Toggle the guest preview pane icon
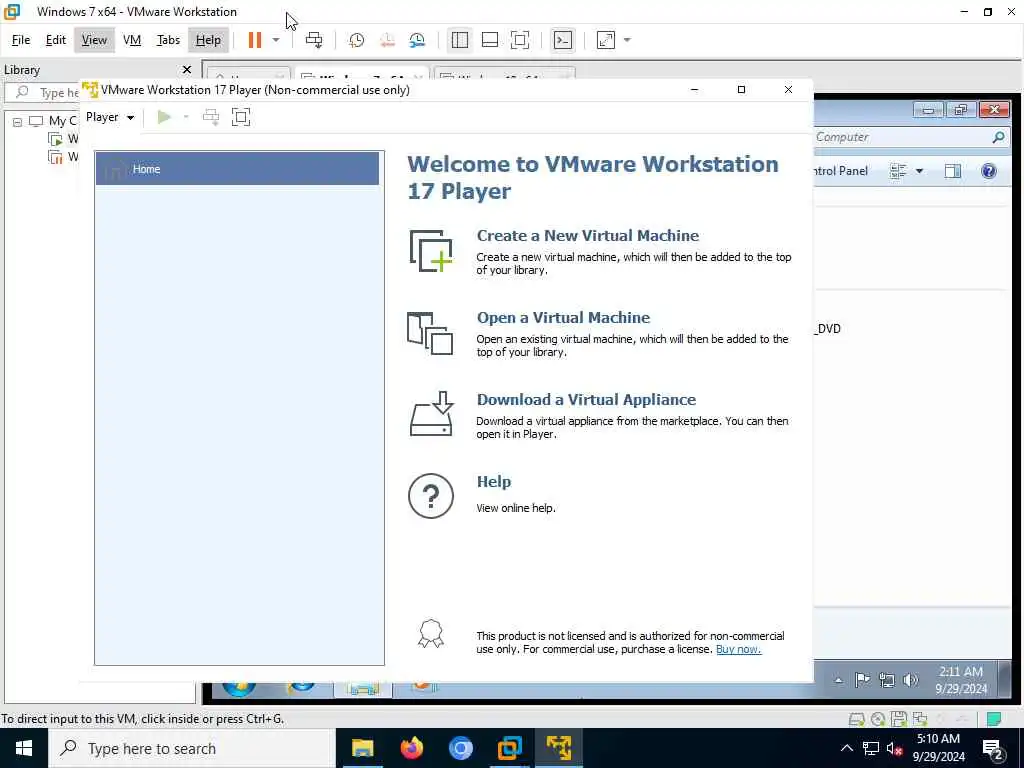This screenshot has width=1024, height=768. pyautogui.click(x=953, y=171)
